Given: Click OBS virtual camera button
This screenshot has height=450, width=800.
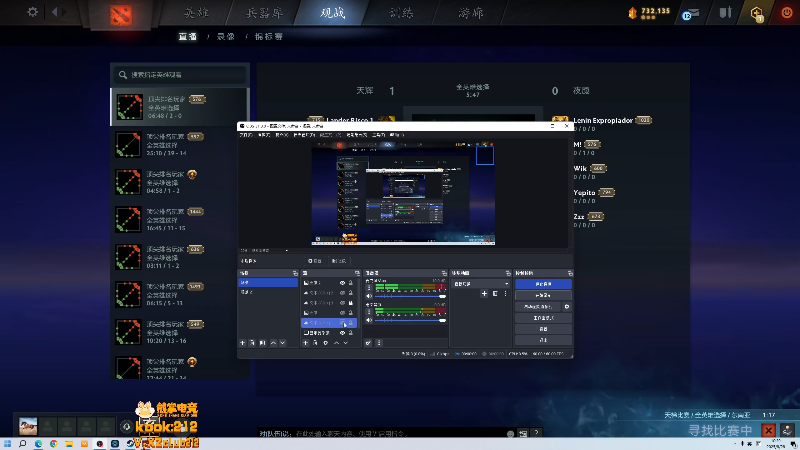Looking at the screenshot, I should pos(538,307).
